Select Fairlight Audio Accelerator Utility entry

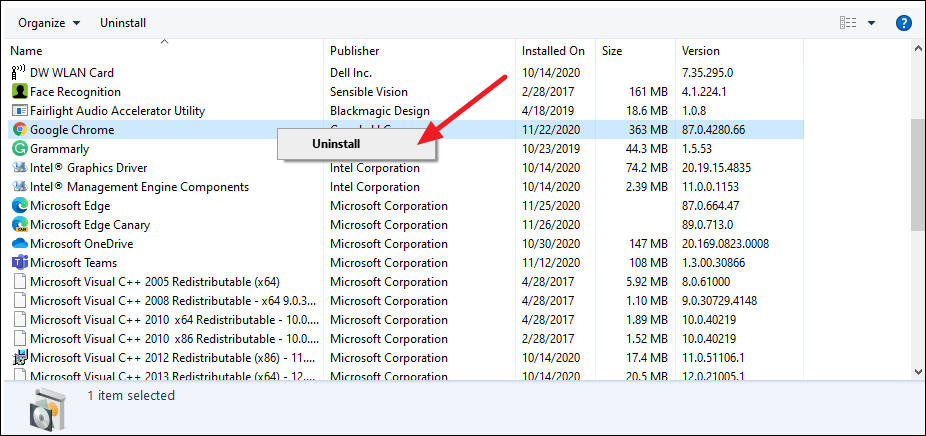[x=405, y=110]
